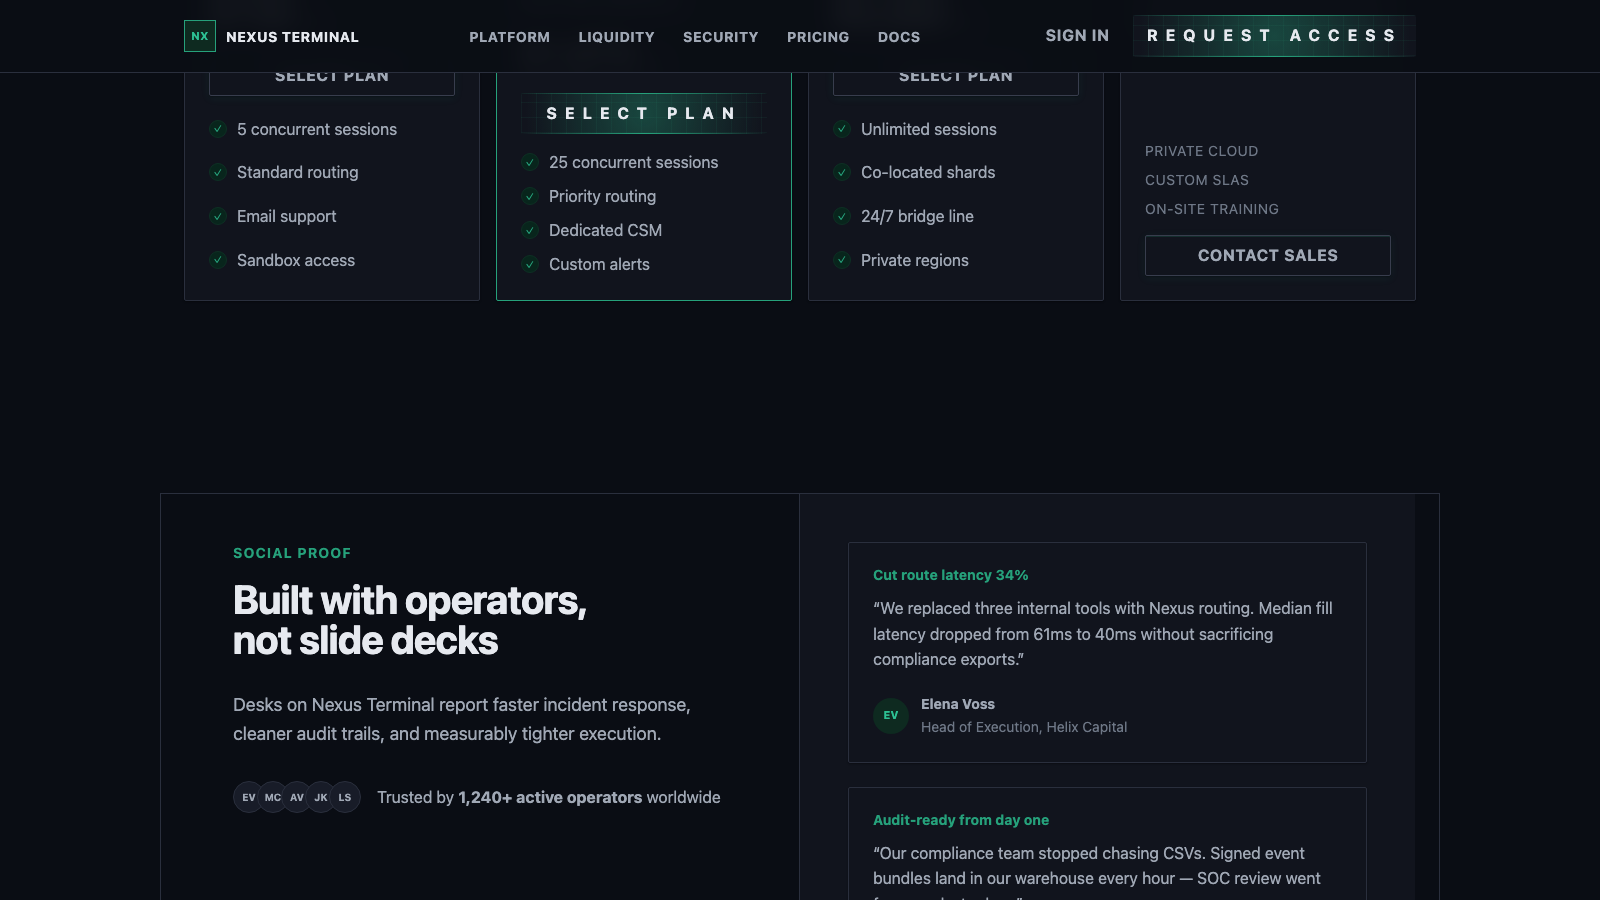Choose Select Plan in the highlighted card
The height and width of the screenshot is (900, 1600).
click(x=644, y=113)
